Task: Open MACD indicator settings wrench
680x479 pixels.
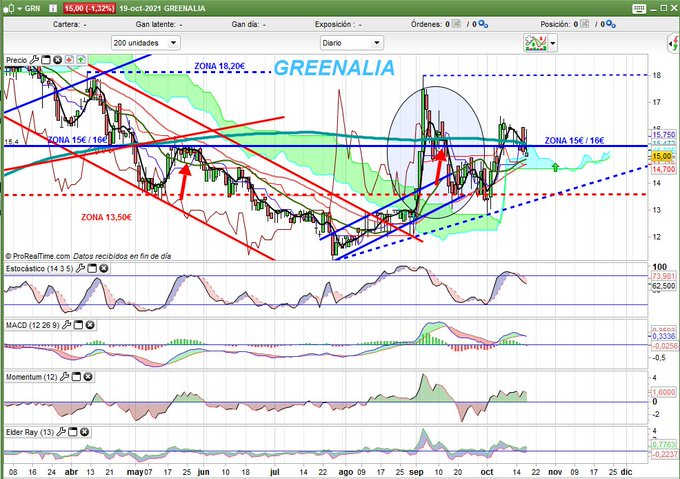Action: (66, 325)
